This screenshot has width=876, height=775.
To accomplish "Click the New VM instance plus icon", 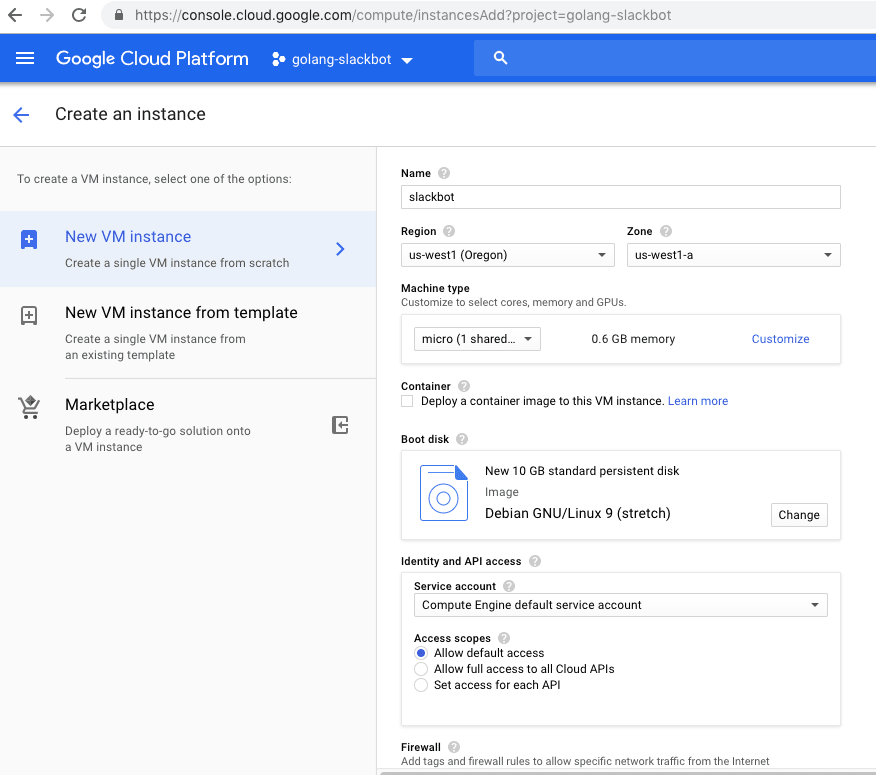I will (x=29, y=239).
